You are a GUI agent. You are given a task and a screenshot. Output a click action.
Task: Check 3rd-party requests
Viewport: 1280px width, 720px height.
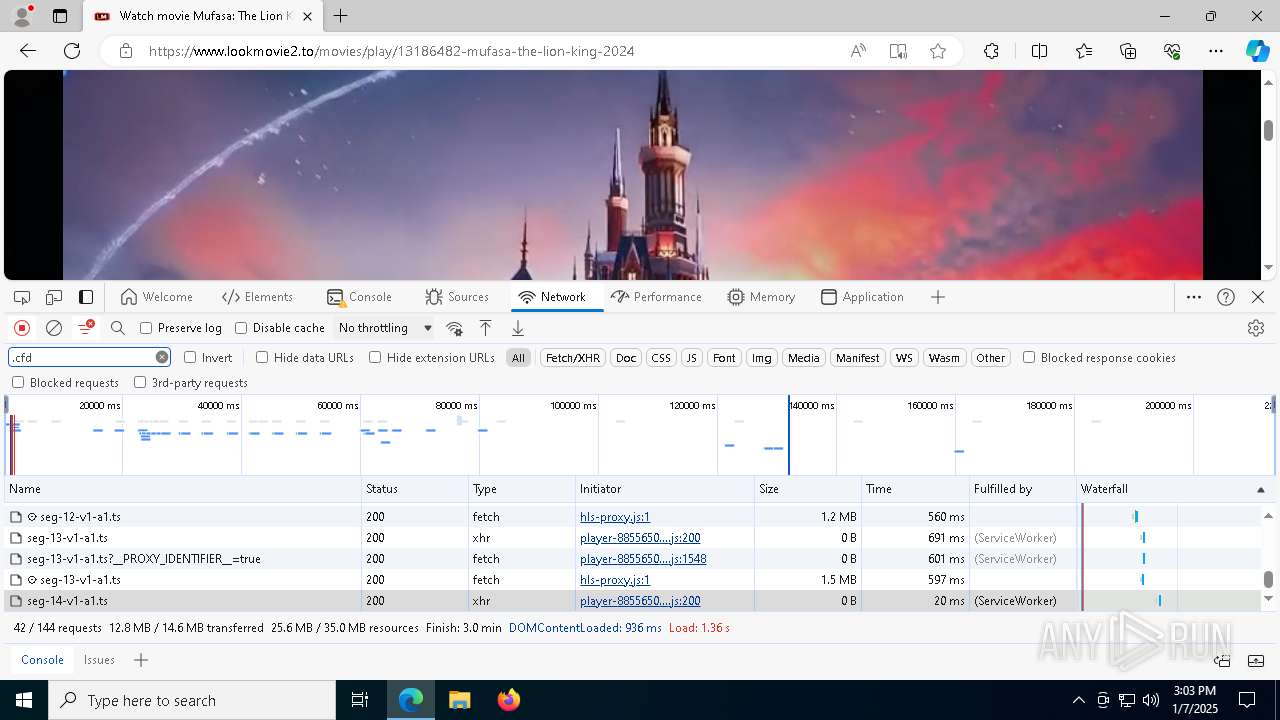[x=140, y=382]
